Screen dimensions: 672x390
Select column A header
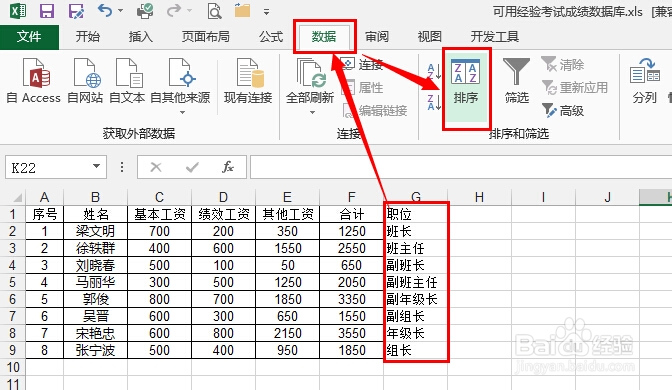[45, 197]
